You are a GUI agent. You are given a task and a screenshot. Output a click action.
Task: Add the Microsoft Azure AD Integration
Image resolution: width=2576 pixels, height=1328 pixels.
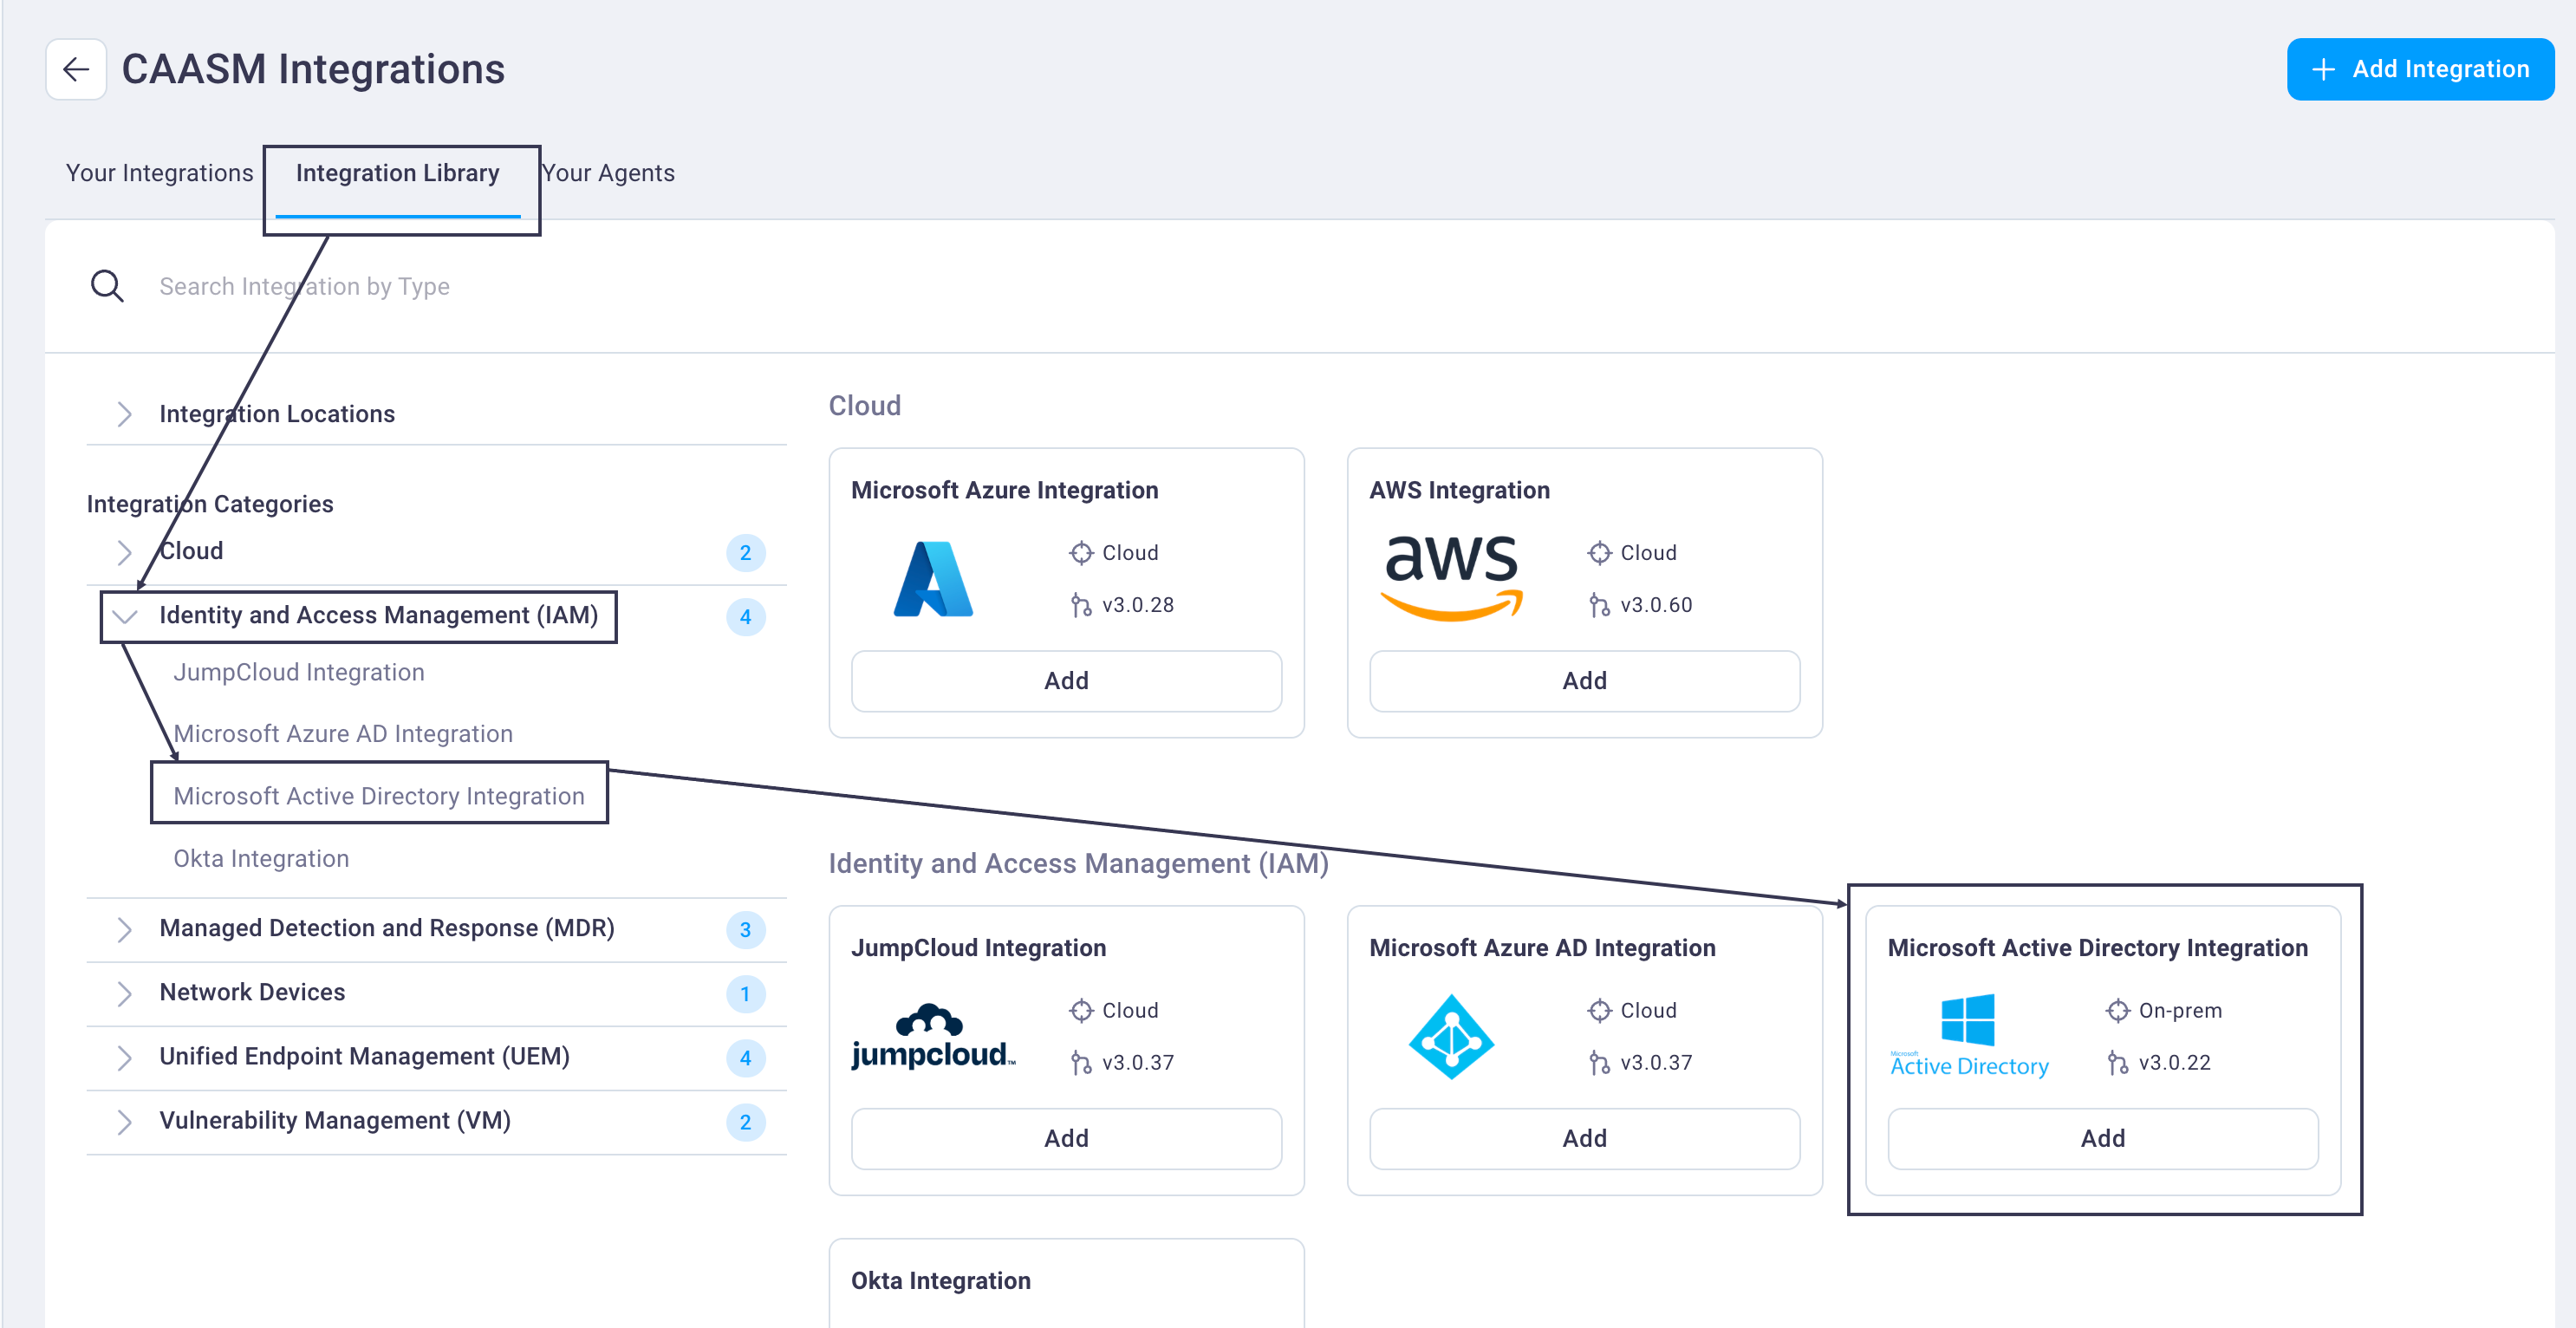1584,1139
